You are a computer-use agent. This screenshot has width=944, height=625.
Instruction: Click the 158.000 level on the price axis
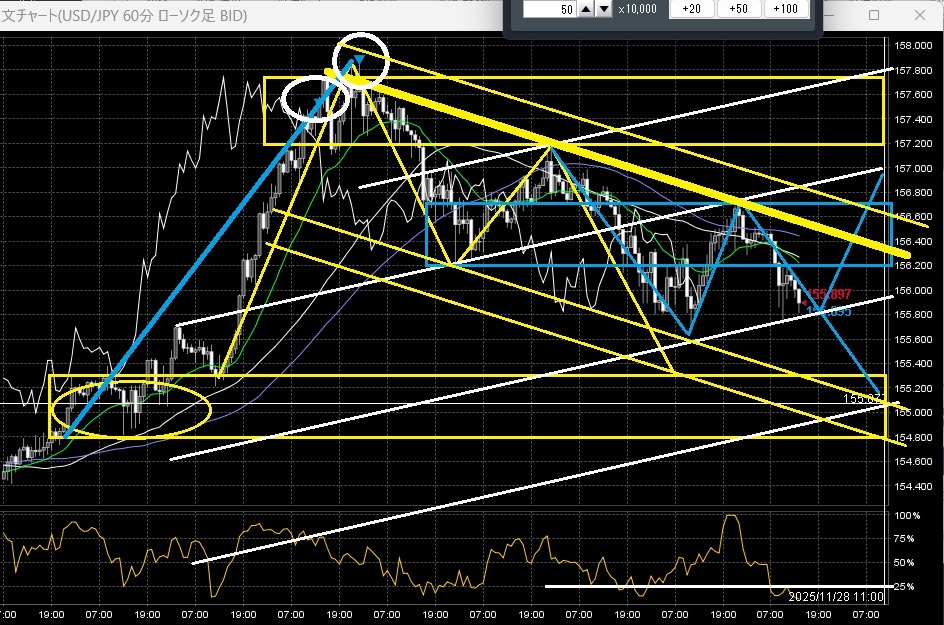(914, 46)
